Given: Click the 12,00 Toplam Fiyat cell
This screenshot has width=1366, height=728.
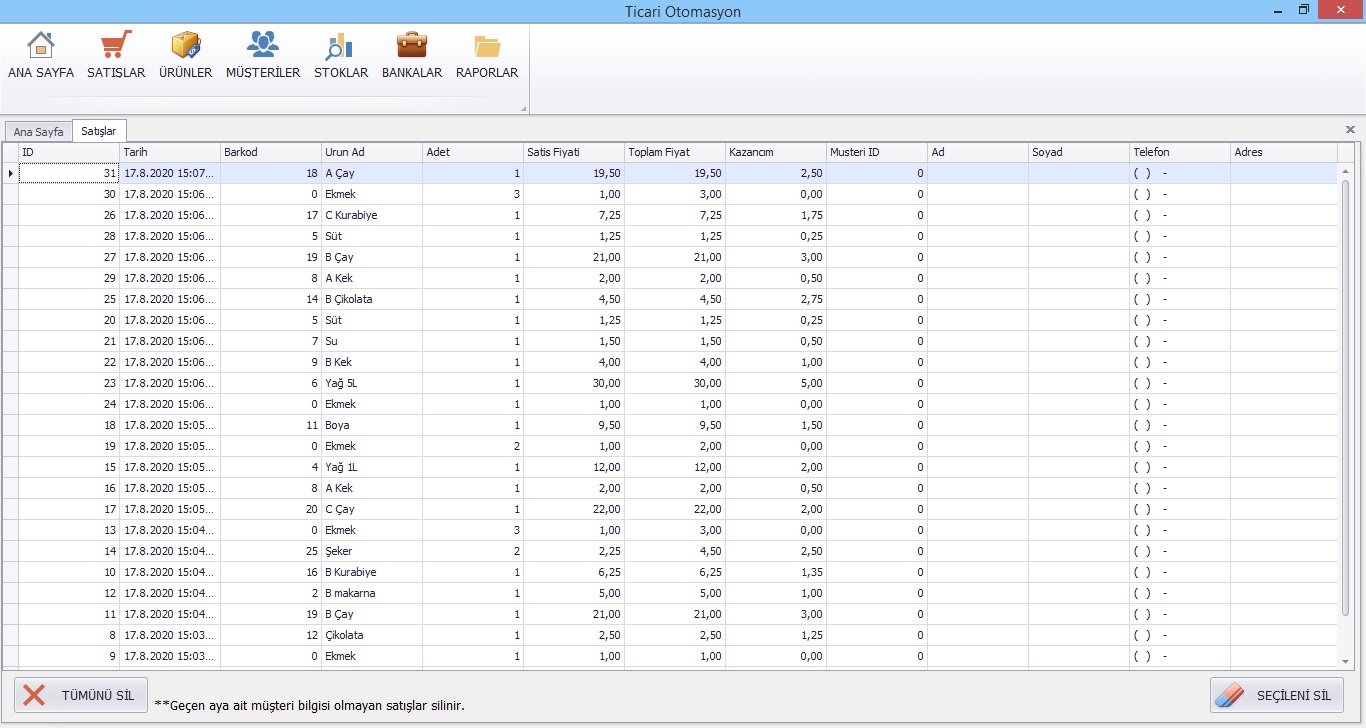Looking at the screenshot, I should (x=674, y=467).
